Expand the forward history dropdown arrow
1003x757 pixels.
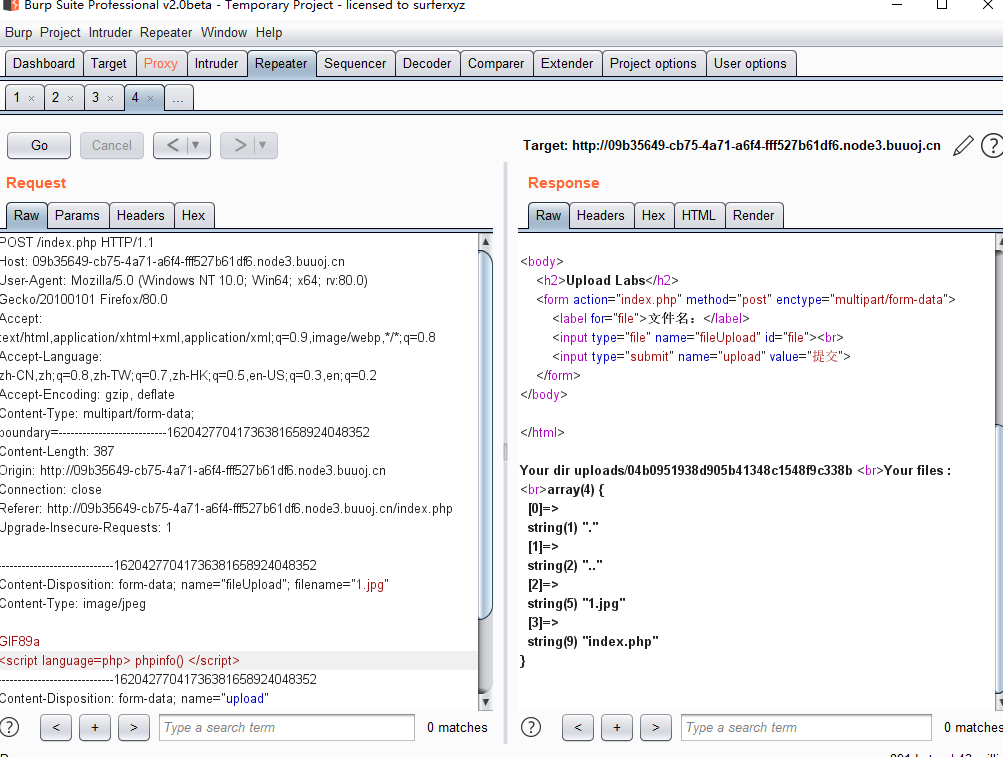coord(262,145)
